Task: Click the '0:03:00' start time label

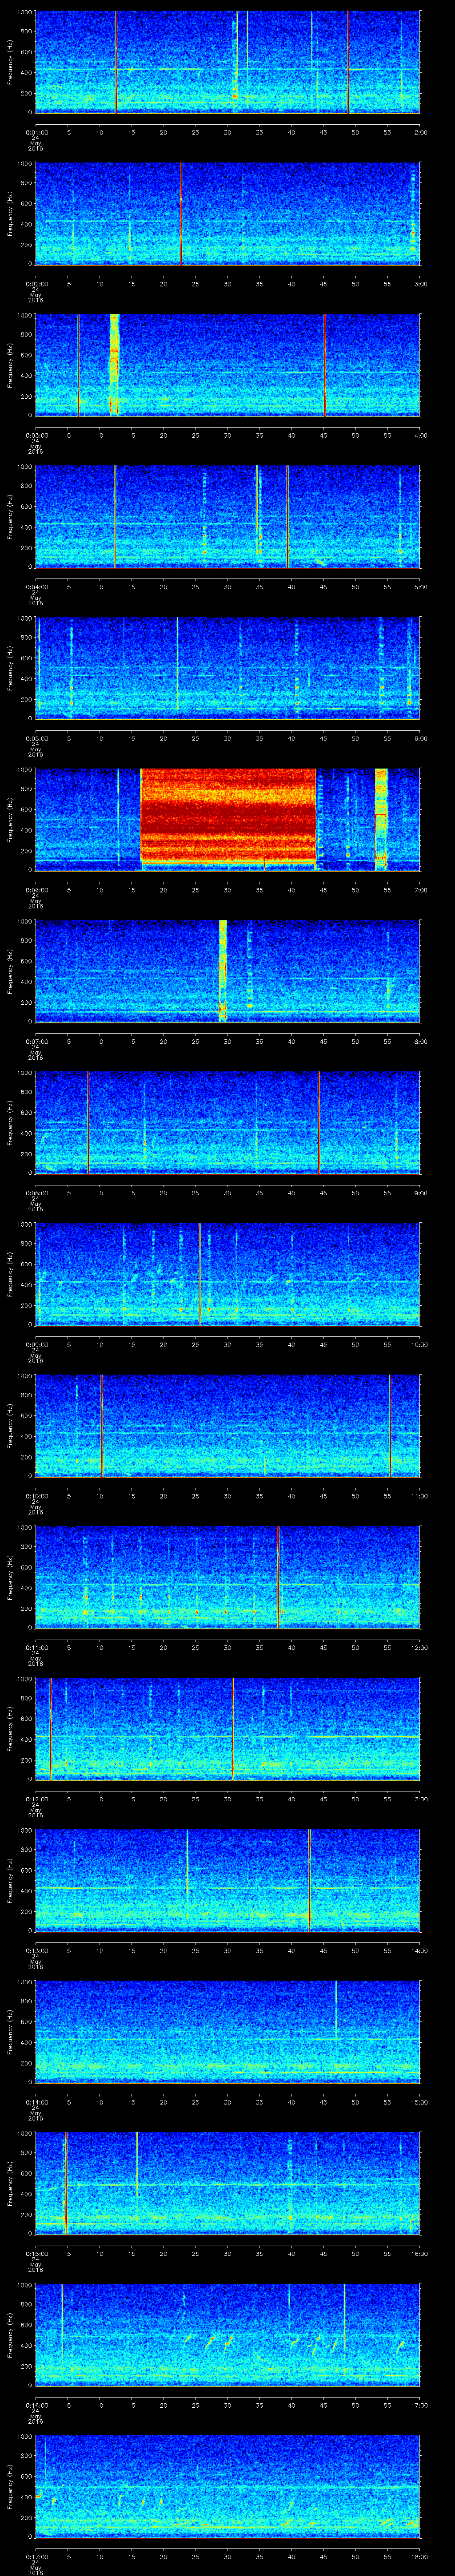Action: [36, 435]
